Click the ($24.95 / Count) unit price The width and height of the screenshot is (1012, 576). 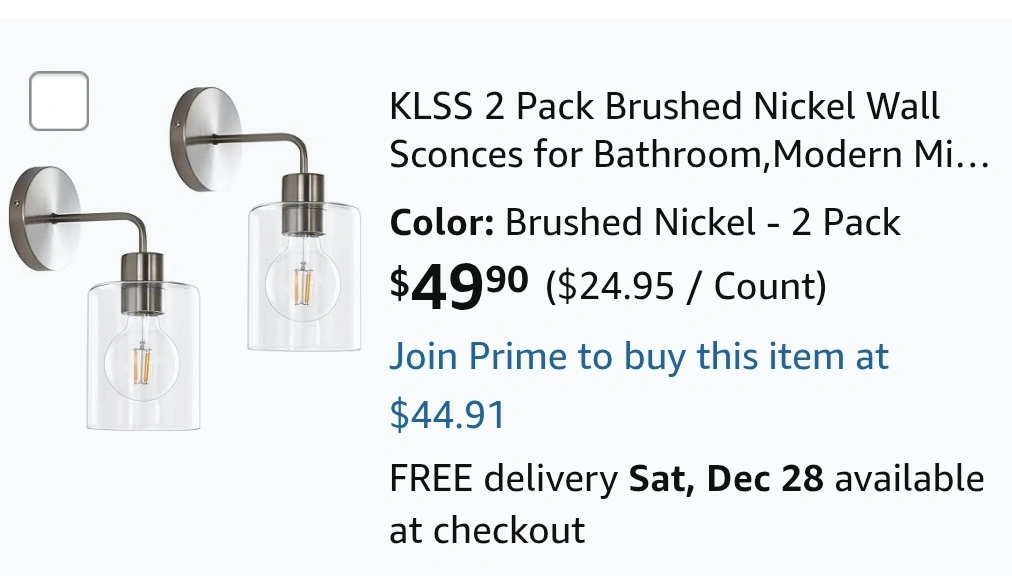click(x=686, y=287)
